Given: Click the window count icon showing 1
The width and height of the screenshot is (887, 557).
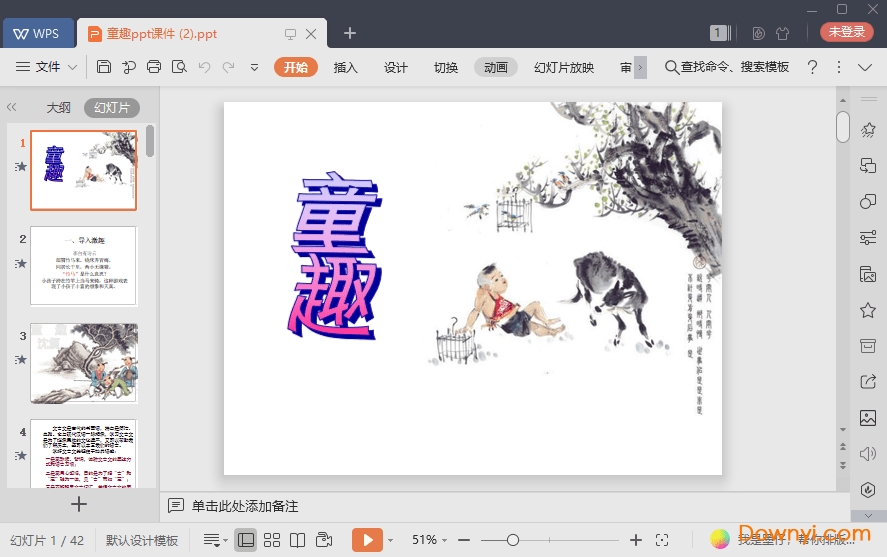Looking at the screenshot, I should click(x=720, y=33).
